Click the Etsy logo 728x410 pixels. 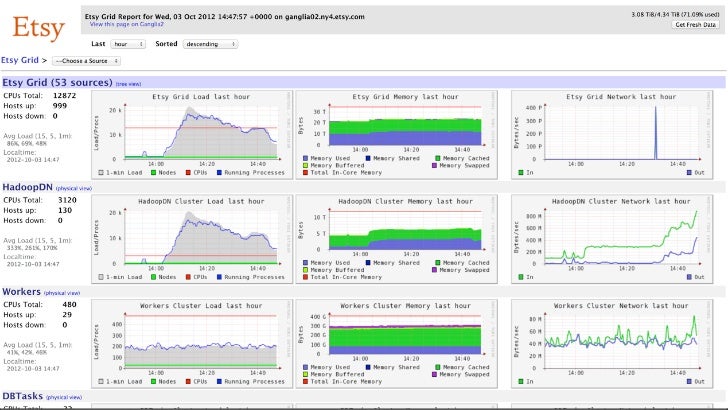38,28
